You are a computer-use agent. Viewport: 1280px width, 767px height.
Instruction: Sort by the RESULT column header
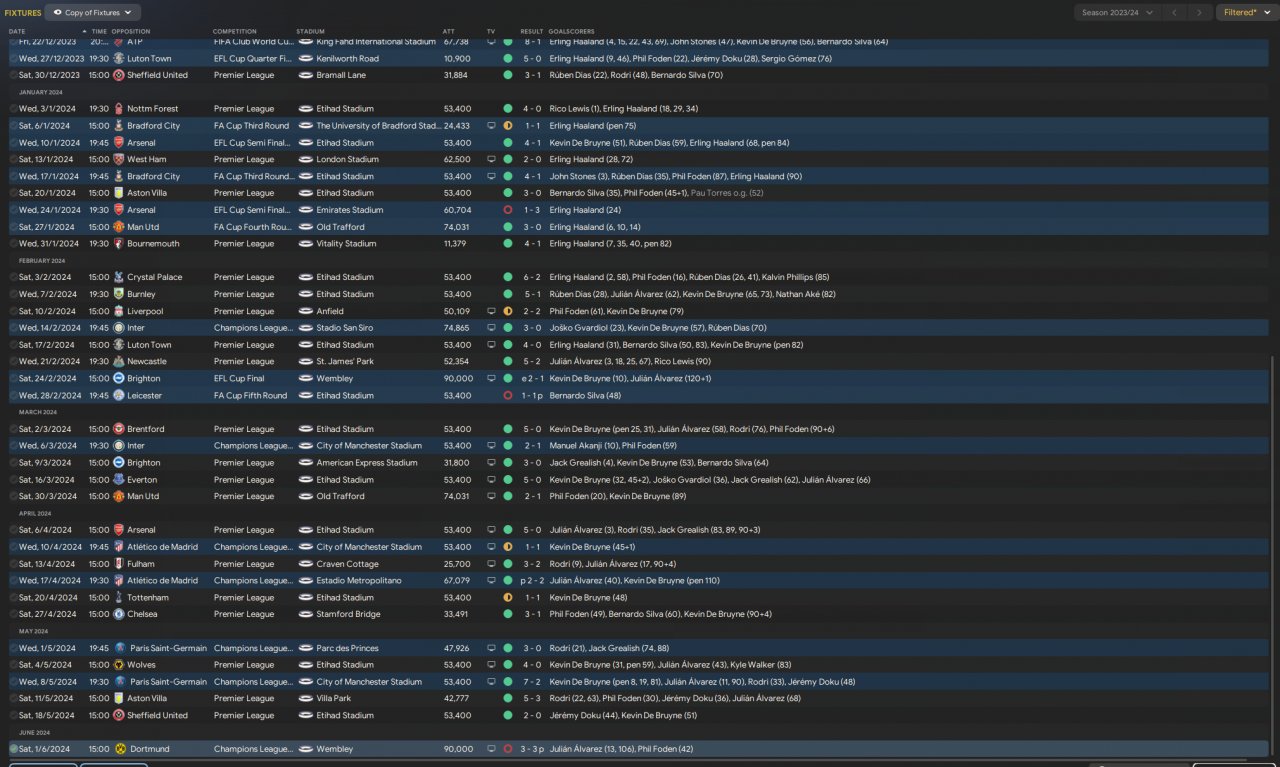click(532, 32)
